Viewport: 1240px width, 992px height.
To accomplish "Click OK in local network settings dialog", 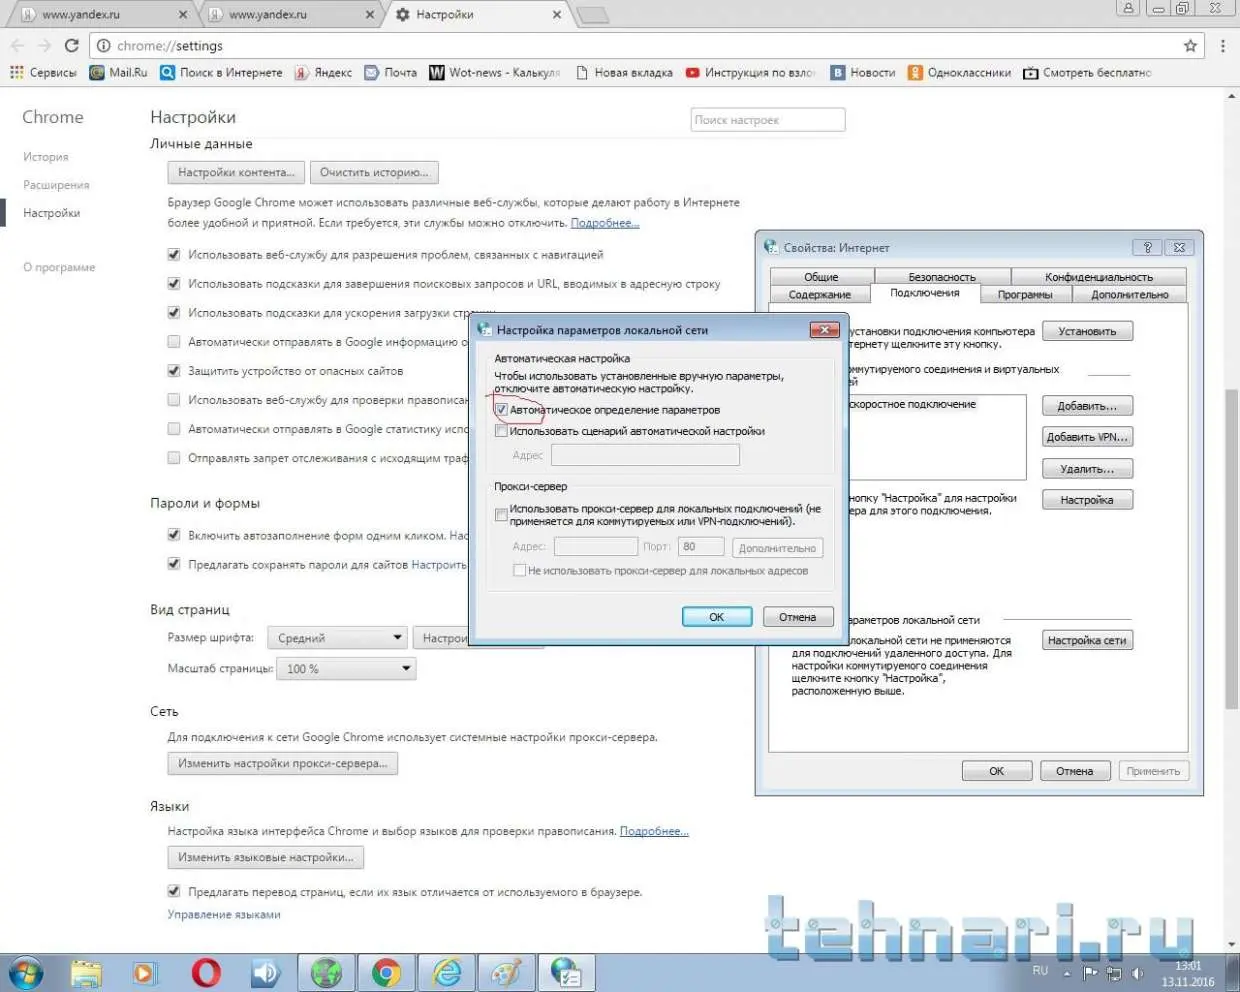I will click(x=716, y=617).
